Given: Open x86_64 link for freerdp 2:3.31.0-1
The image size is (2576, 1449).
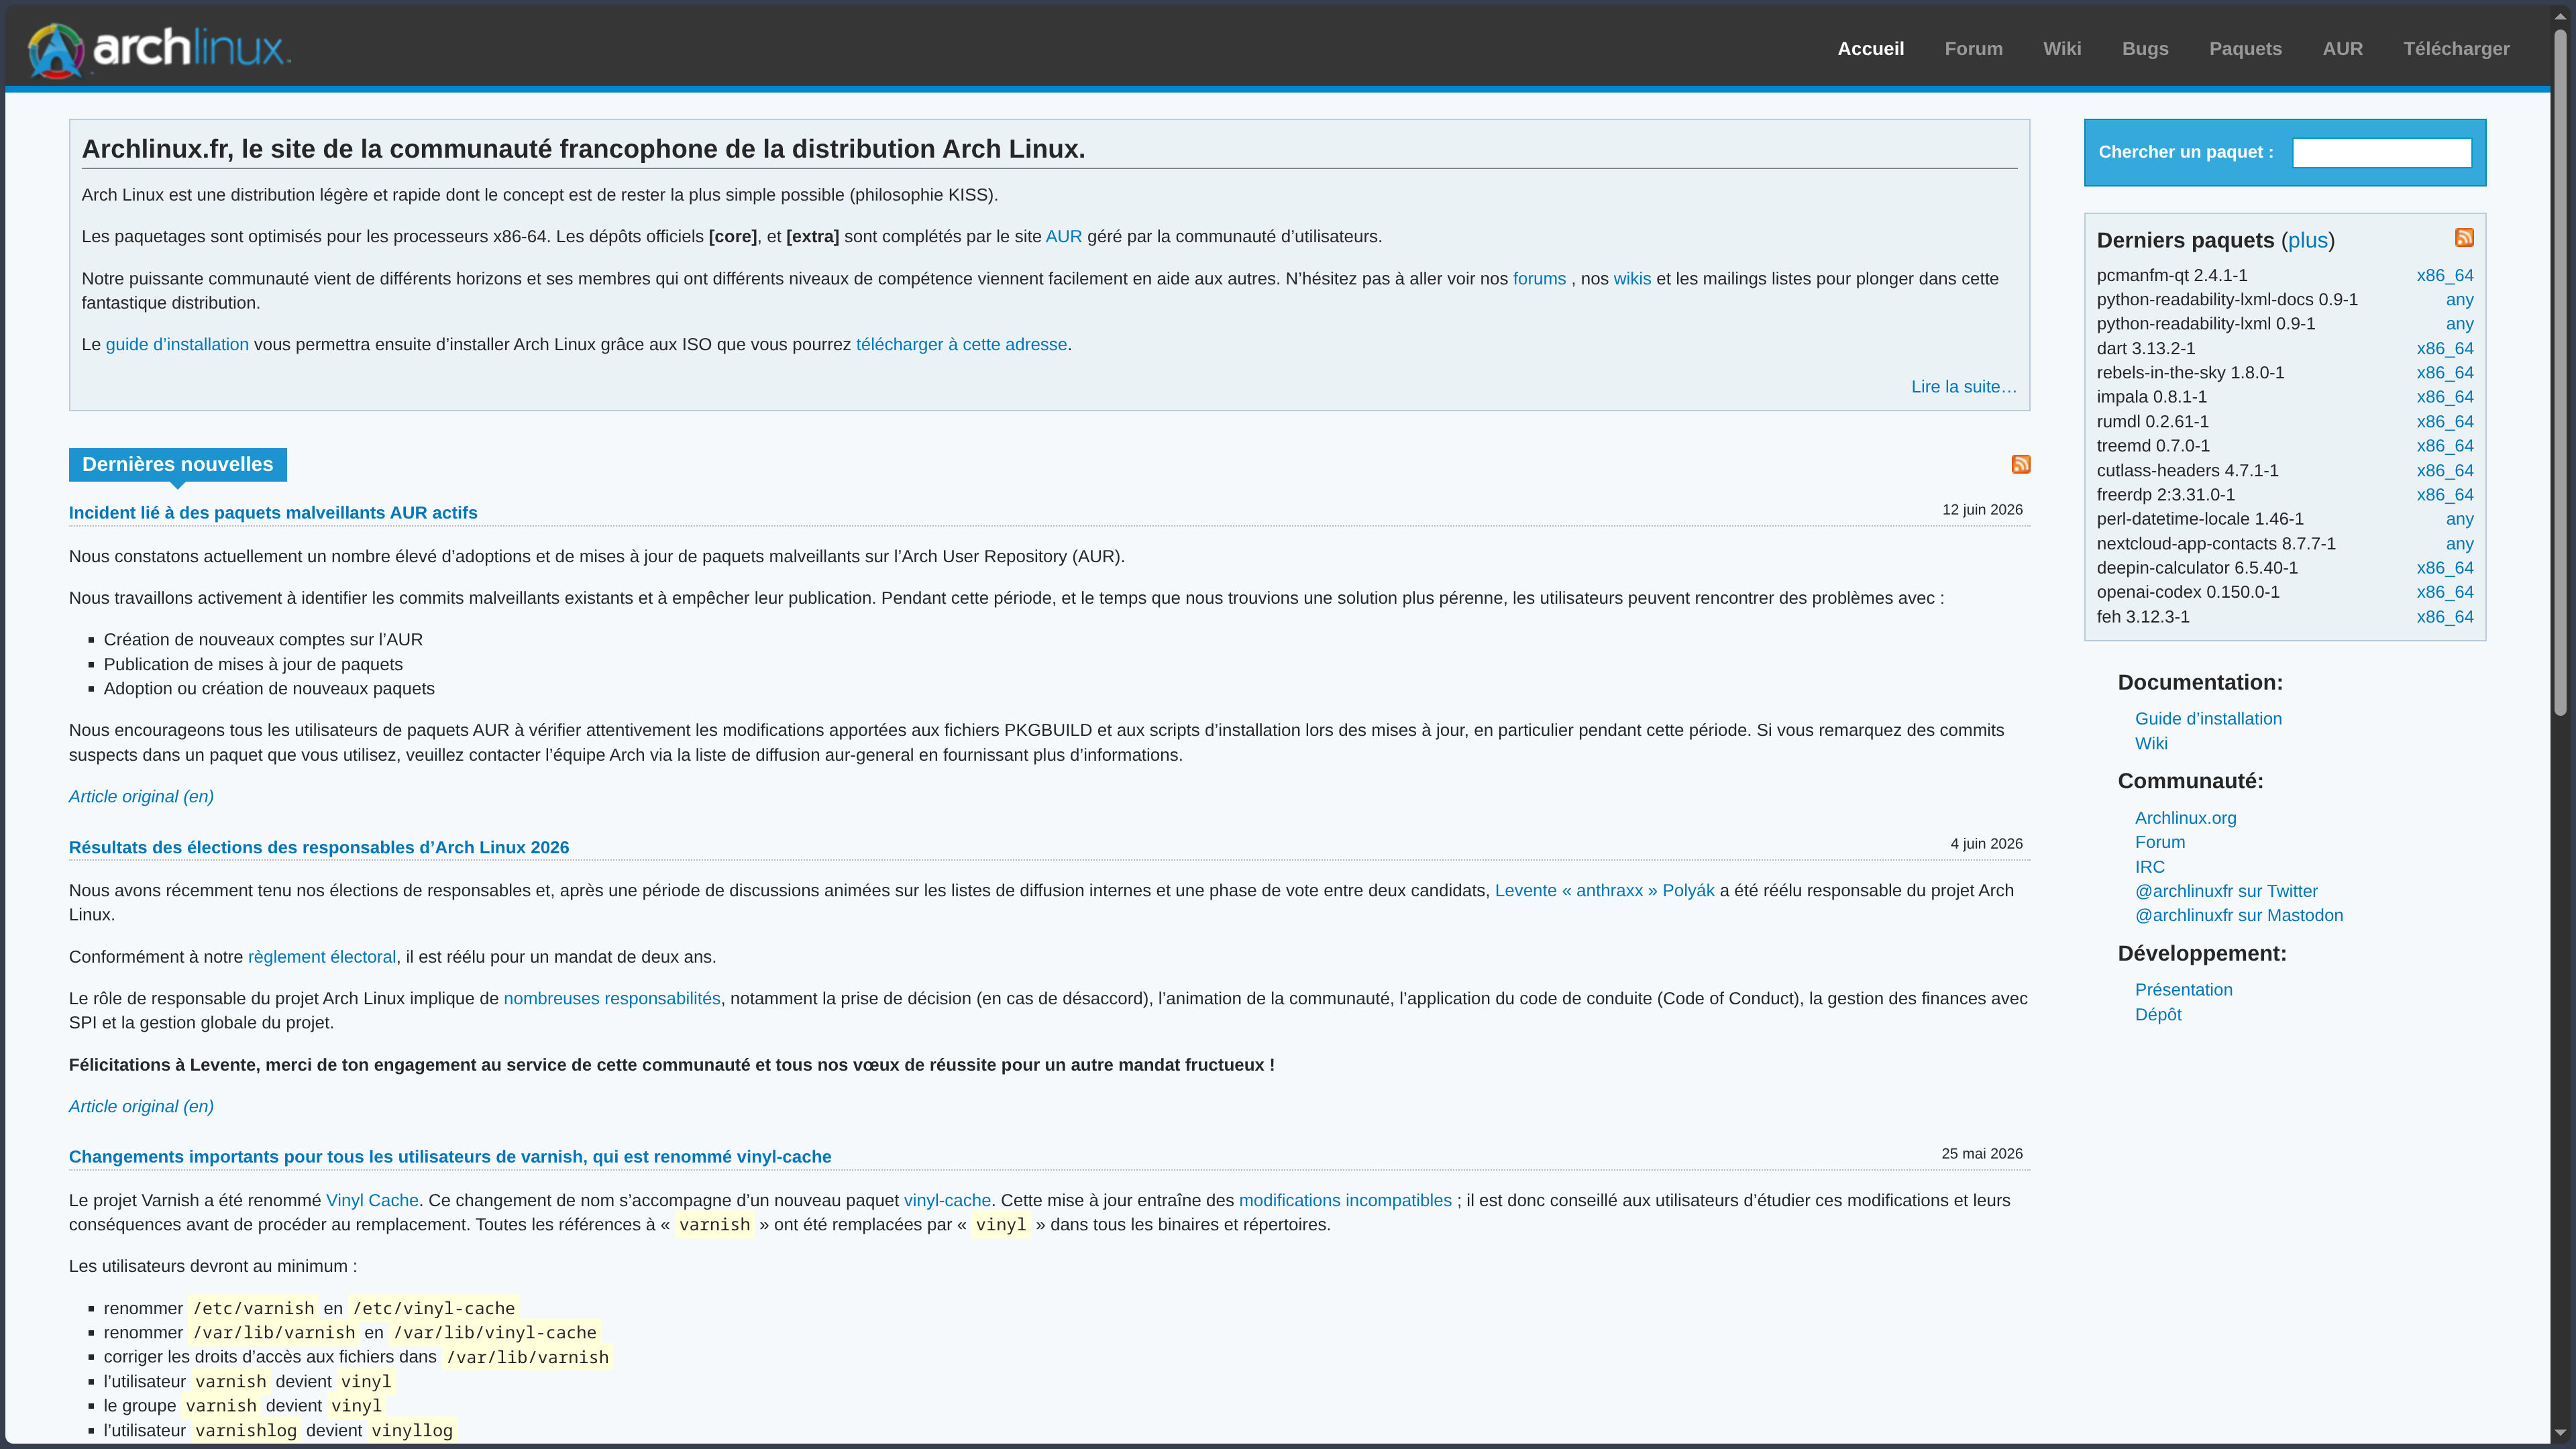Looking at the screenshot, I should [2444, 495].
